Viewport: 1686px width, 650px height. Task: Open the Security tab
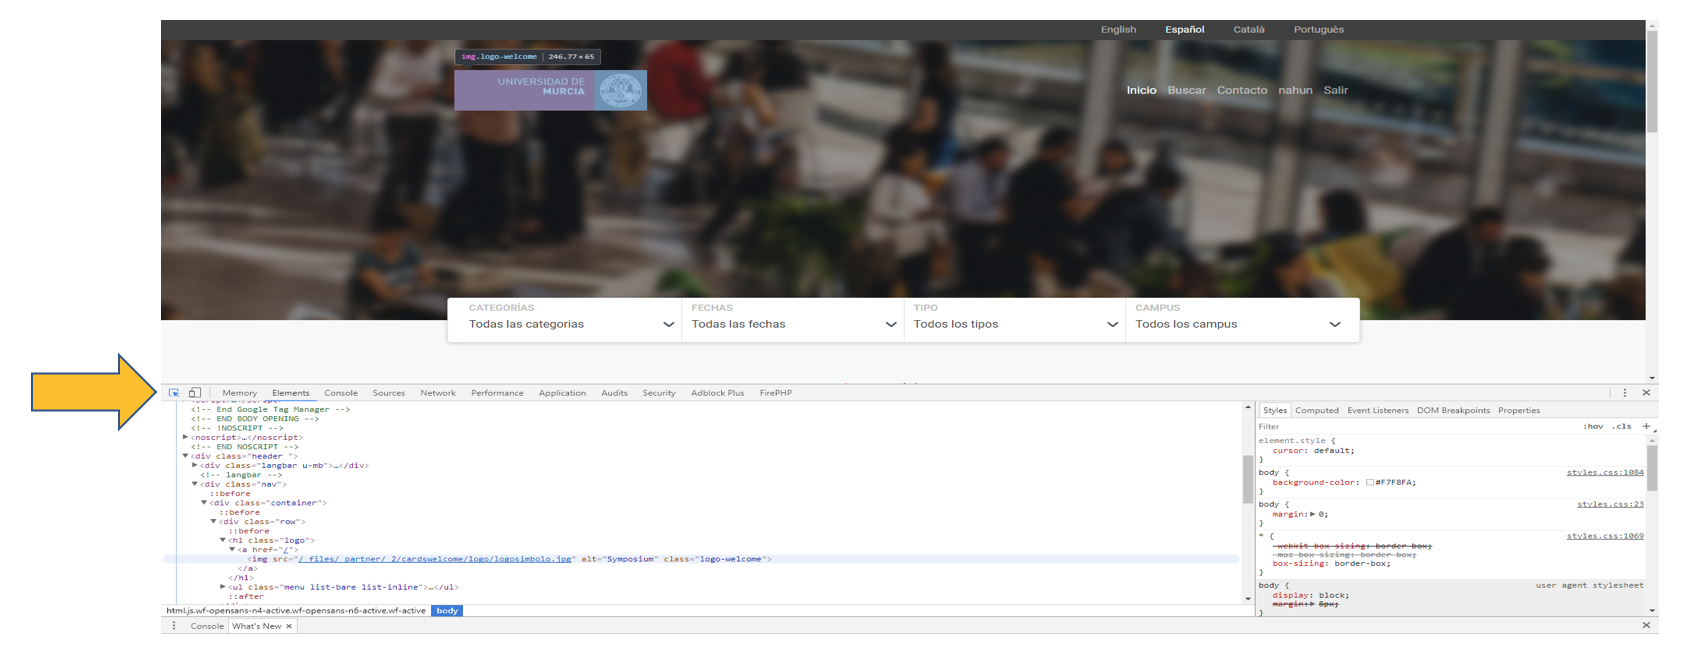[x=659, y=393]
